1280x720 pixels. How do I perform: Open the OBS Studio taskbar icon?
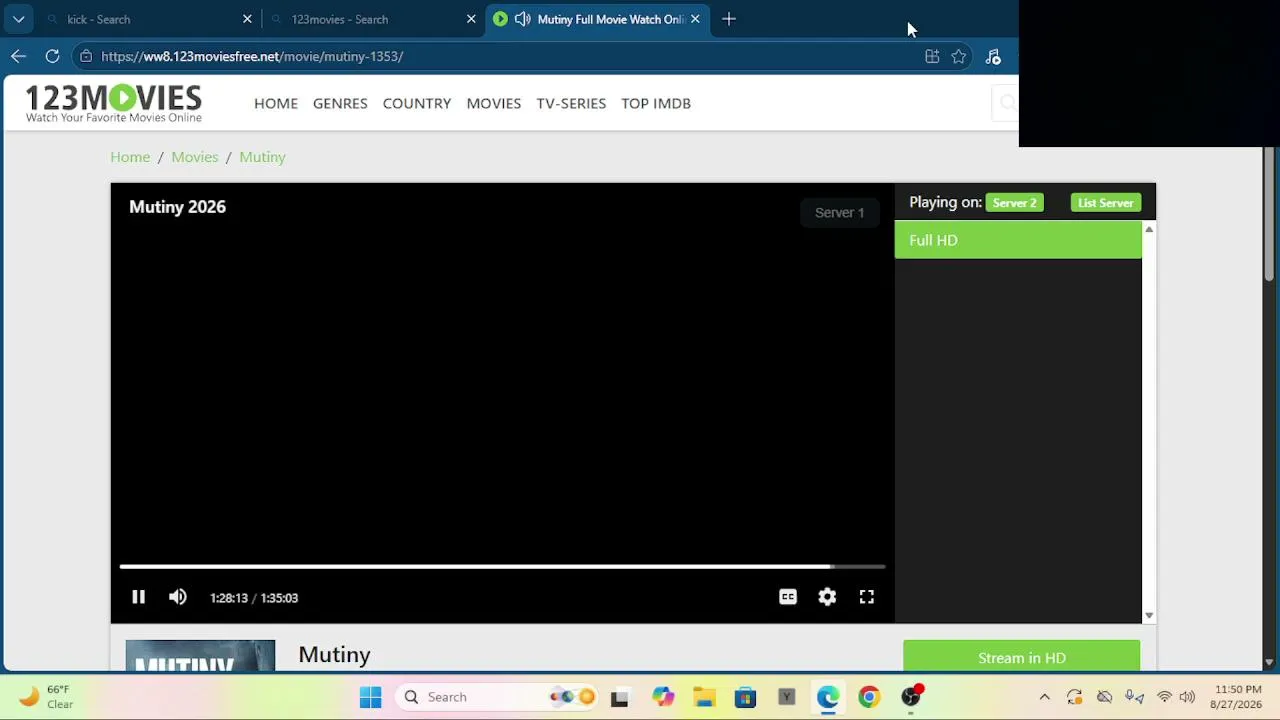(911, 697)
